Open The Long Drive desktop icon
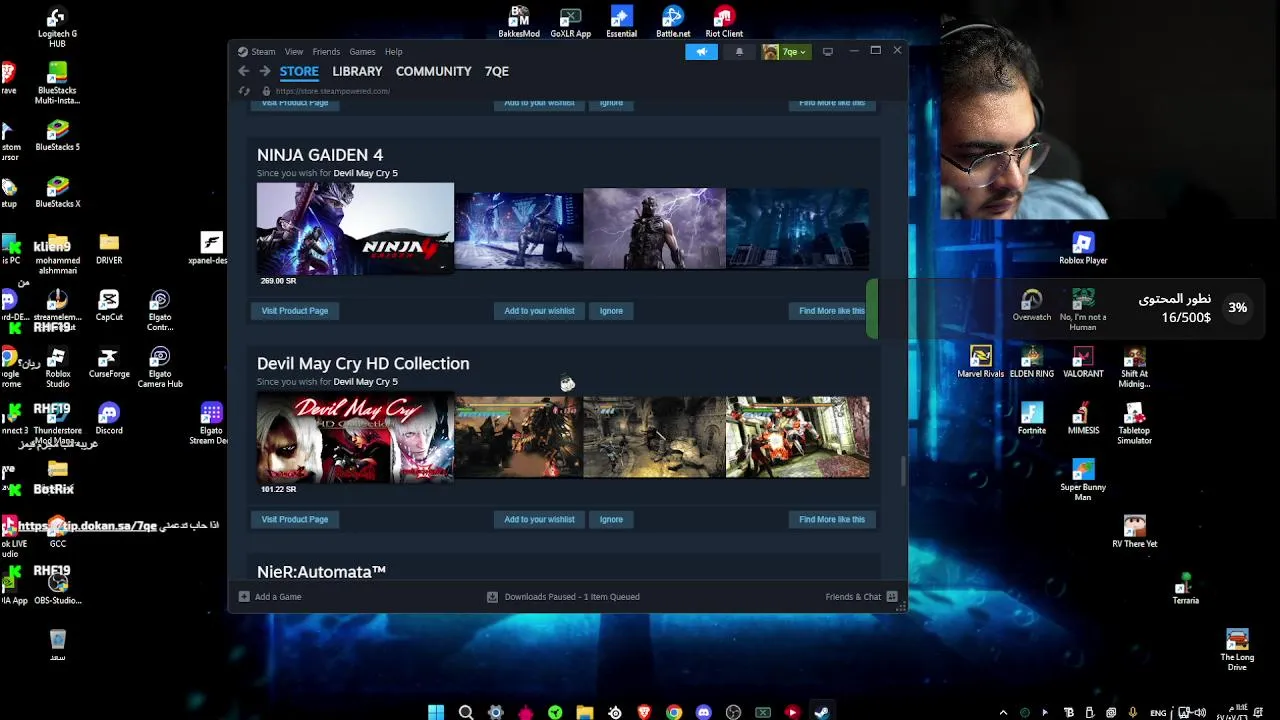Screen dimensions: 1280x720 point(1237,650)
